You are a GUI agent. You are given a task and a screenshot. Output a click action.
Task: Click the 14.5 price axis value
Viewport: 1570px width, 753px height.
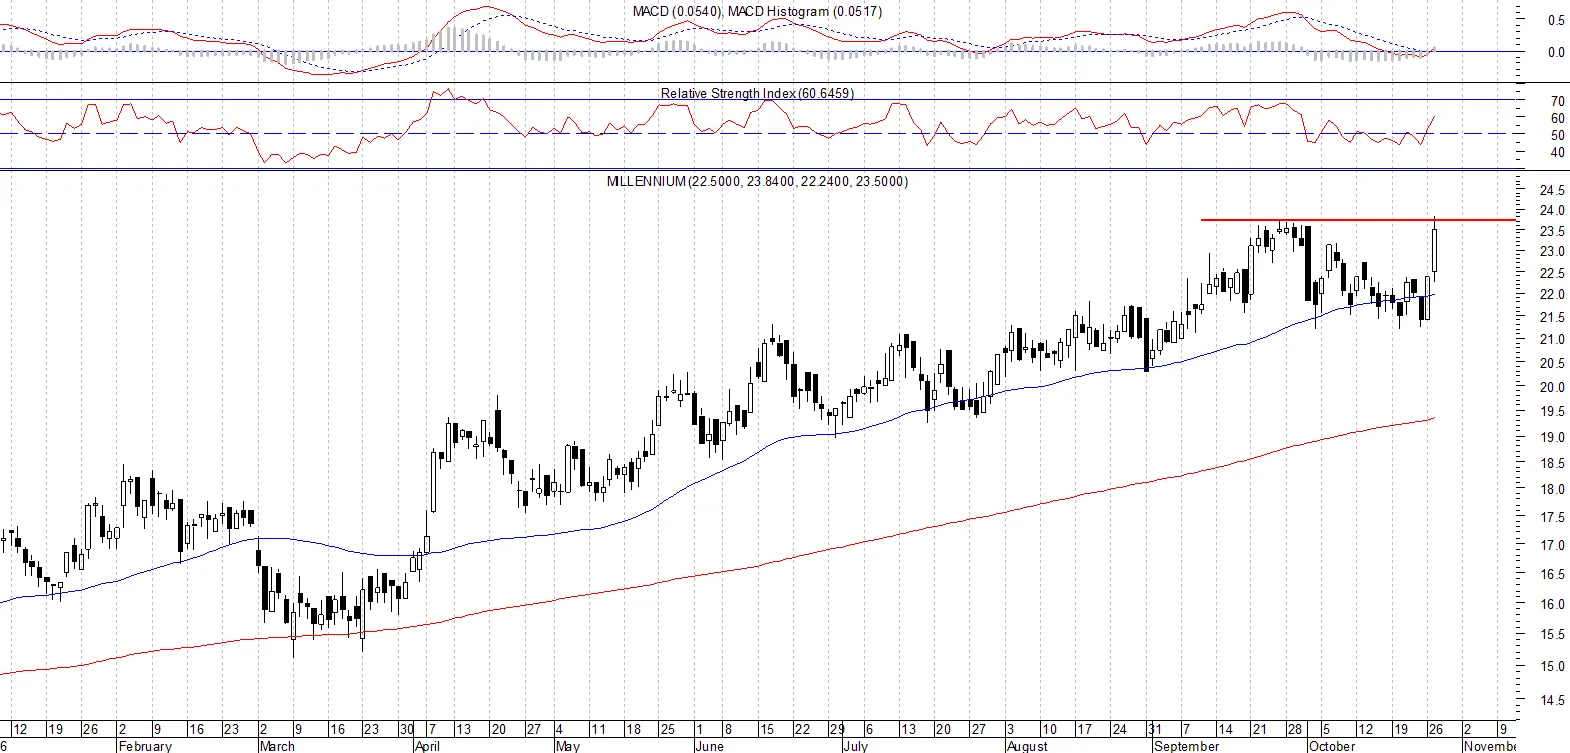click(x=1552, y=700)
